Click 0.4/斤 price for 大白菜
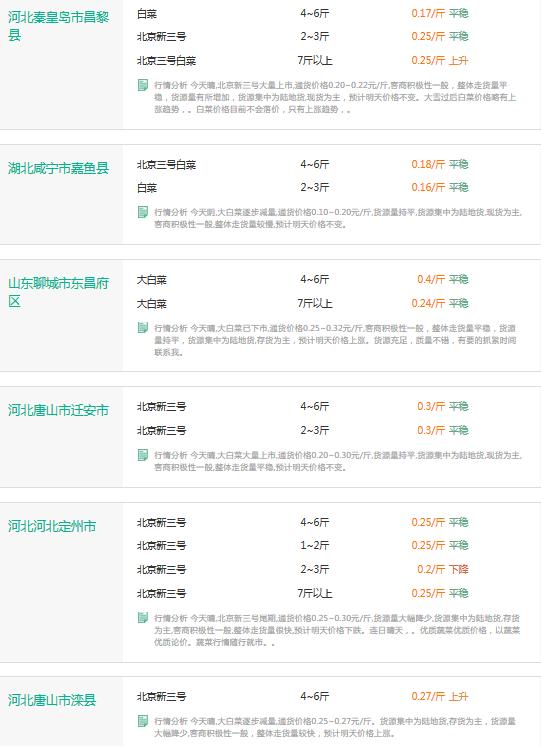The width and height of the screenshot is (541, 746). pyautogui.click(x=431, y=279)
